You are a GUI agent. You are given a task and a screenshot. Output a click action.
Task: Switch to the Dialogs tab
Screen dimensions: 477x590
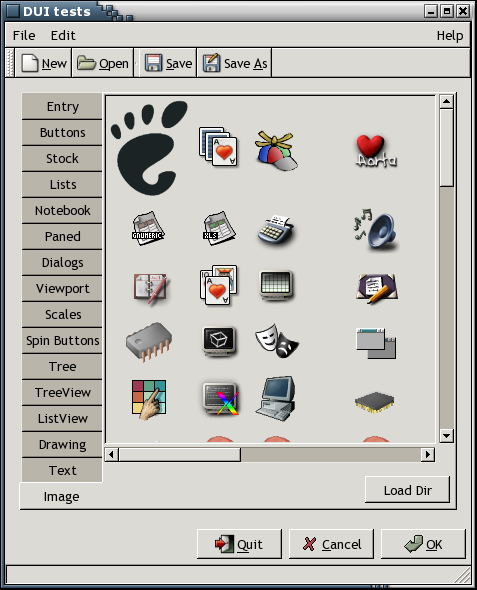pos(62,262)
